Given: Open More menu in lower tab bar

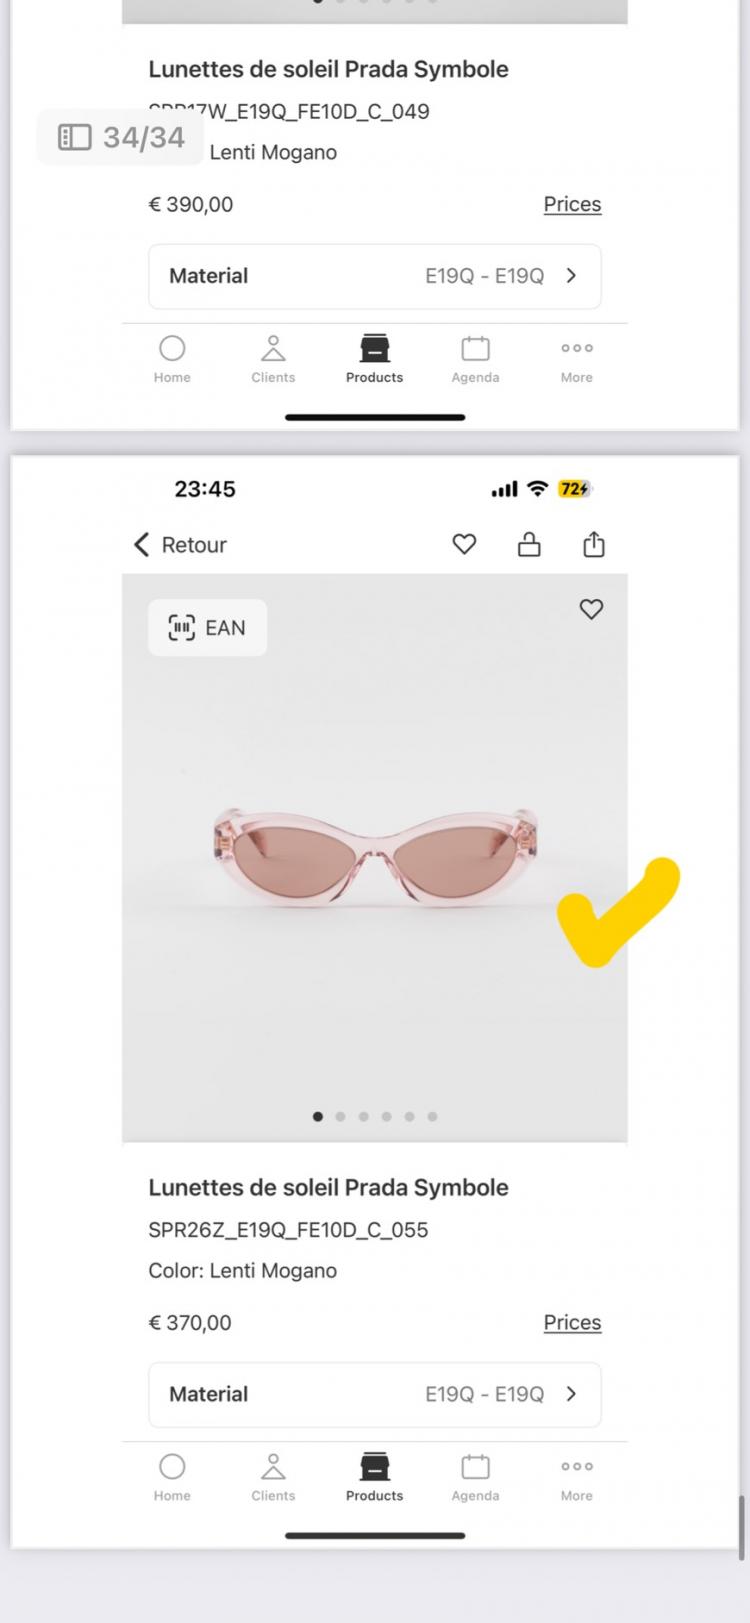Looking at the screenshot, I should click(x=576, y=1475).
